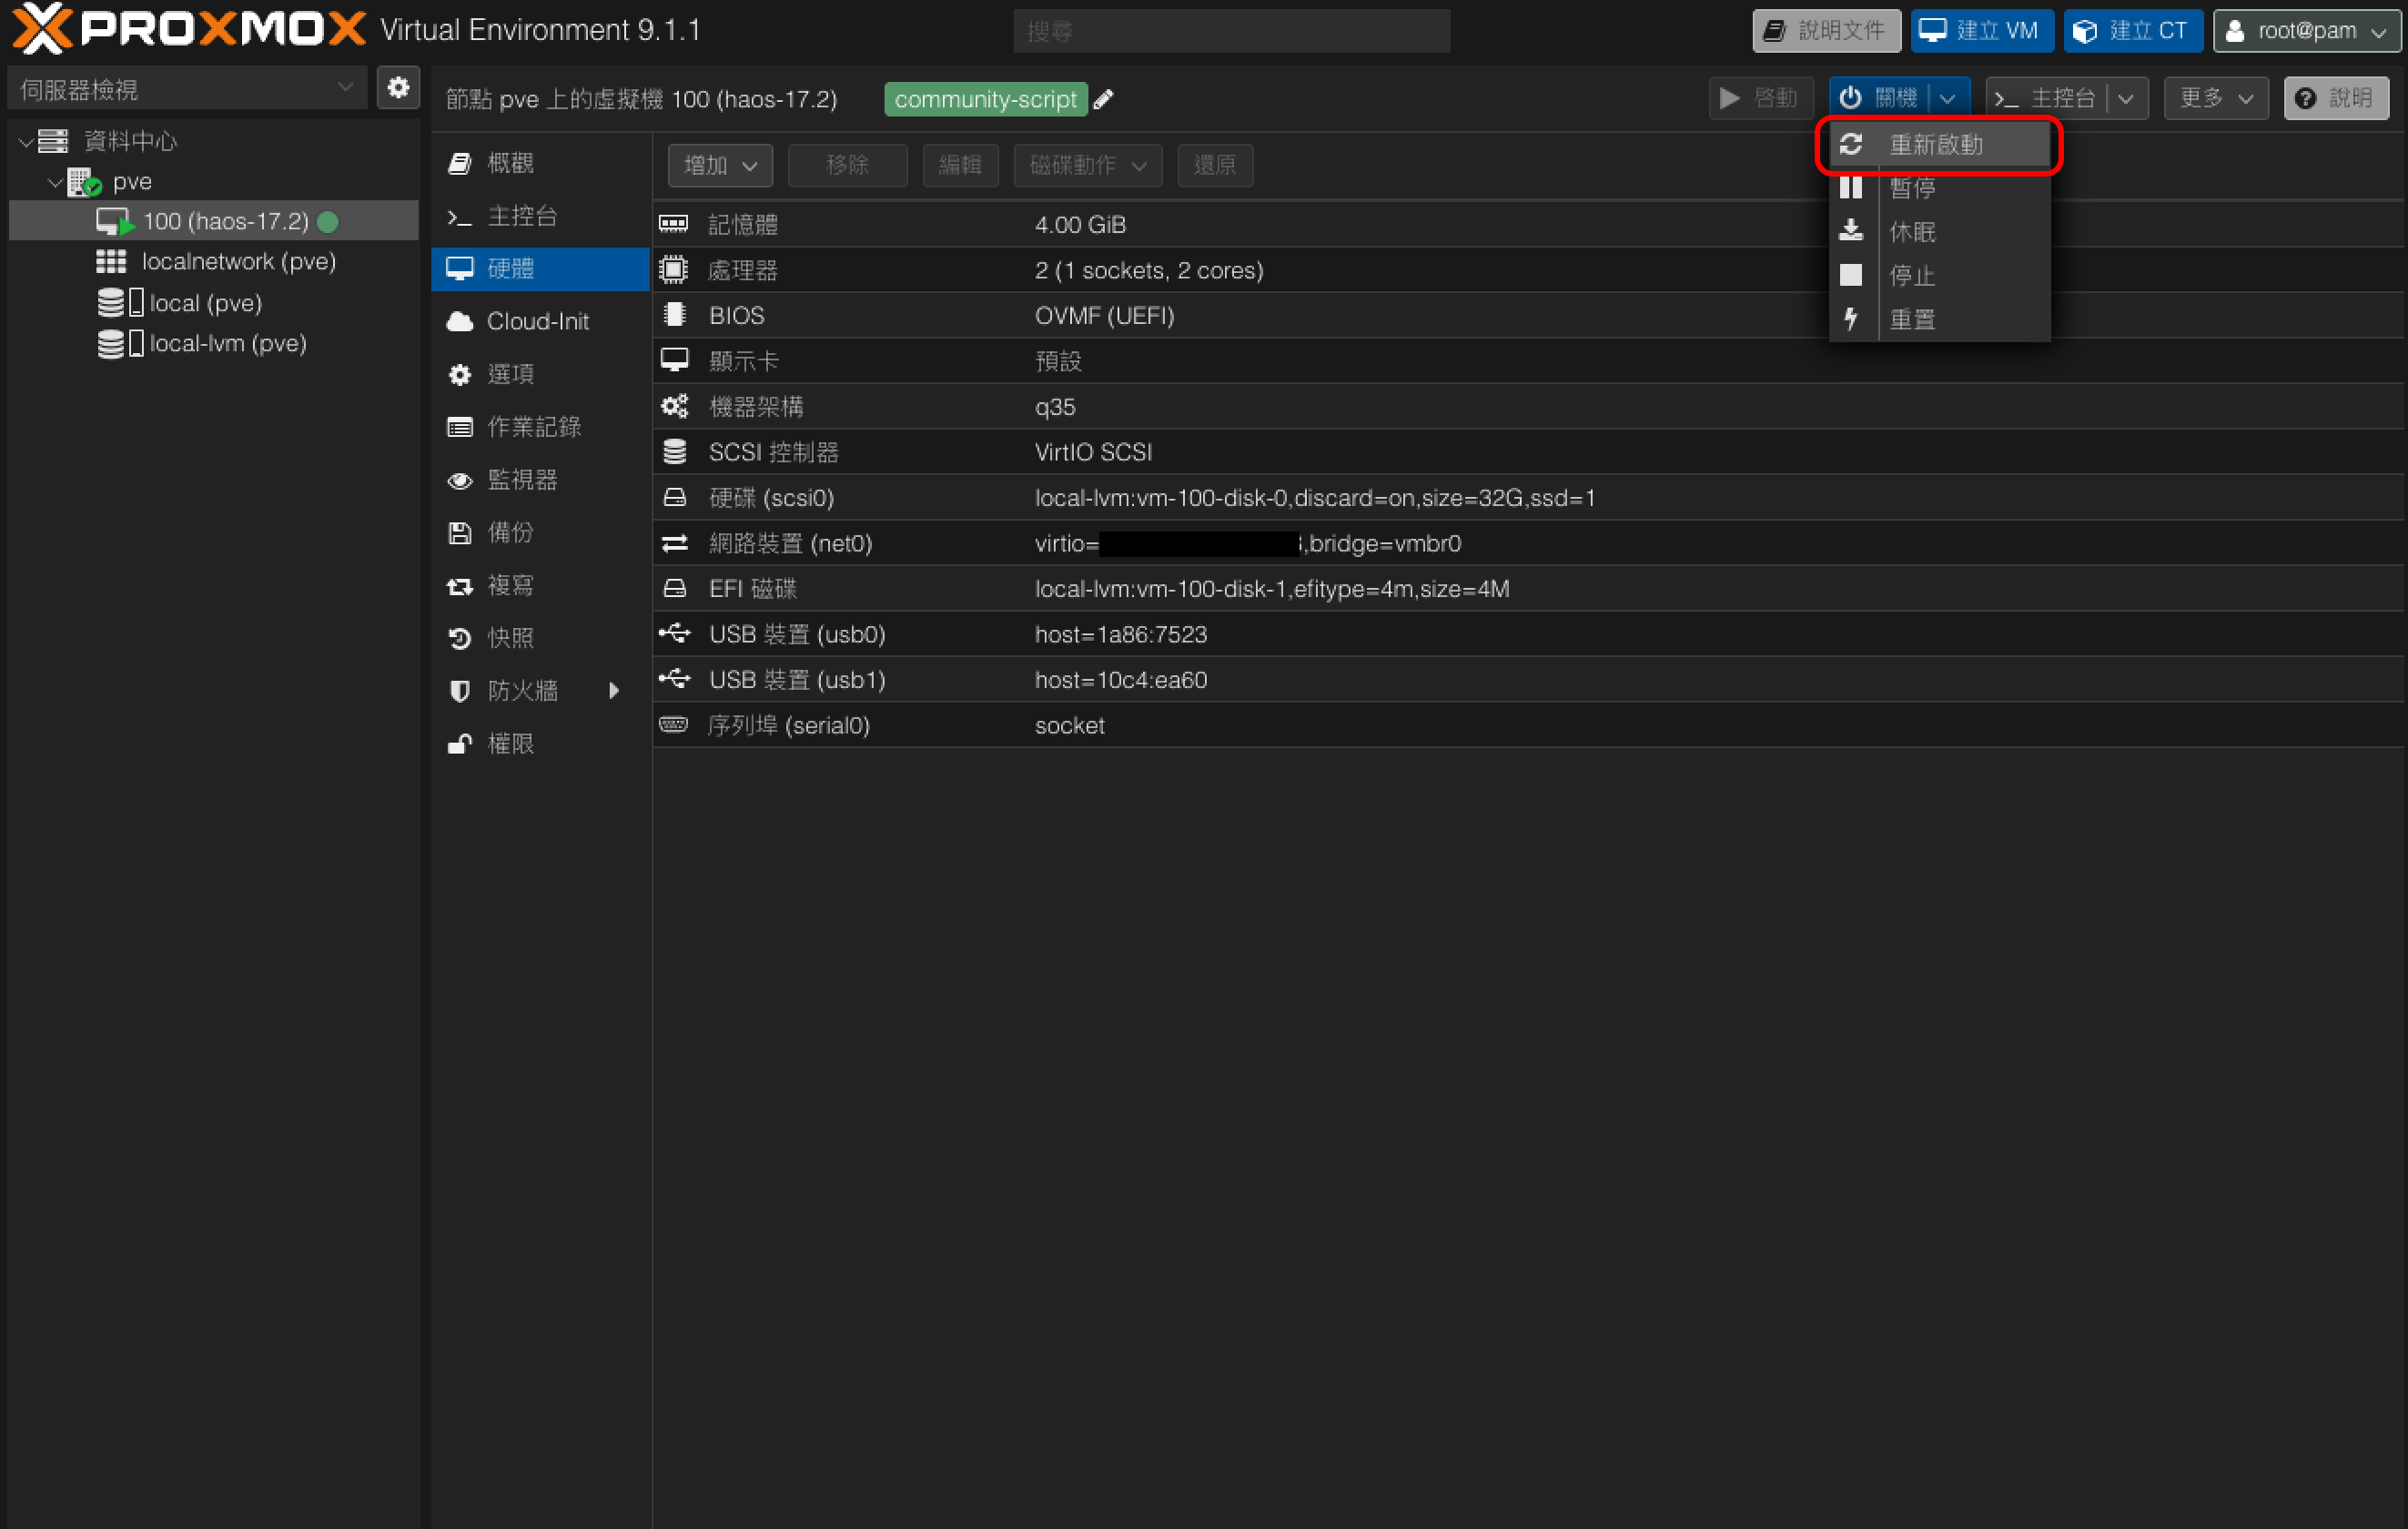Click the 移除 remove button

tap(848, 165)
